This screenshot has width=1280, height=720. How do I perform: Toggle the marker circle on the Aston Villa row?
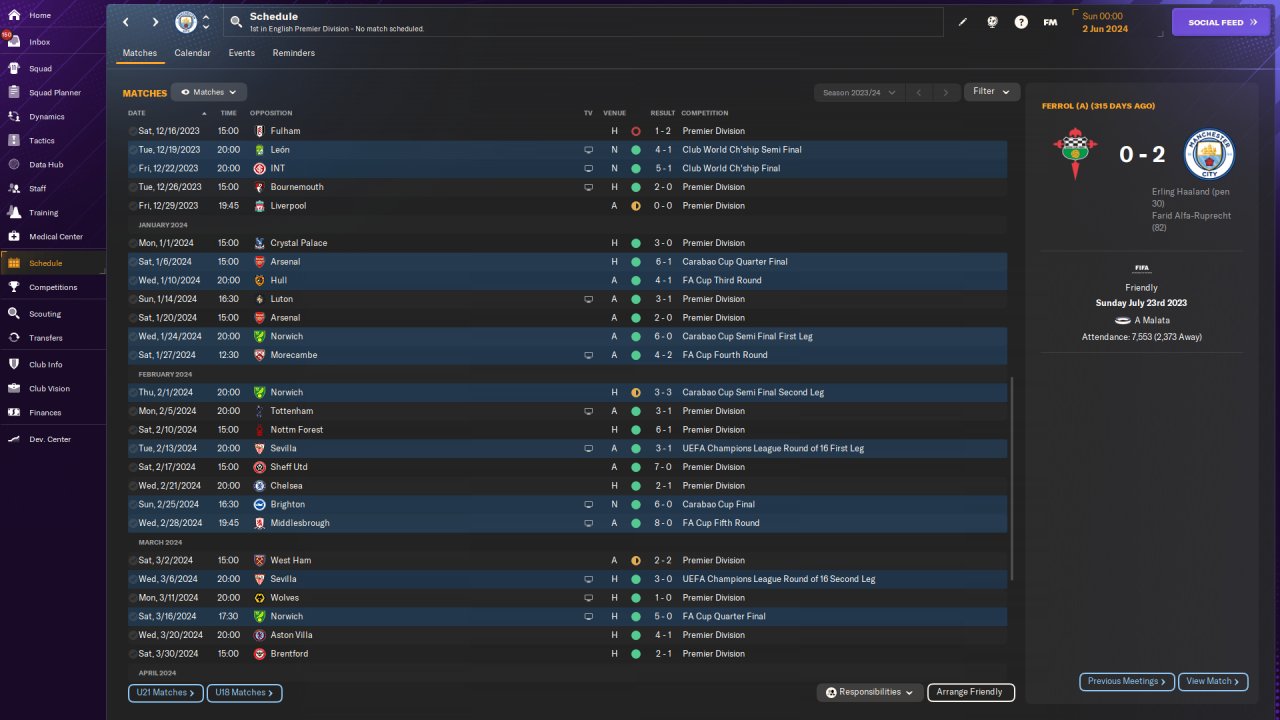(x=133, y=635)
